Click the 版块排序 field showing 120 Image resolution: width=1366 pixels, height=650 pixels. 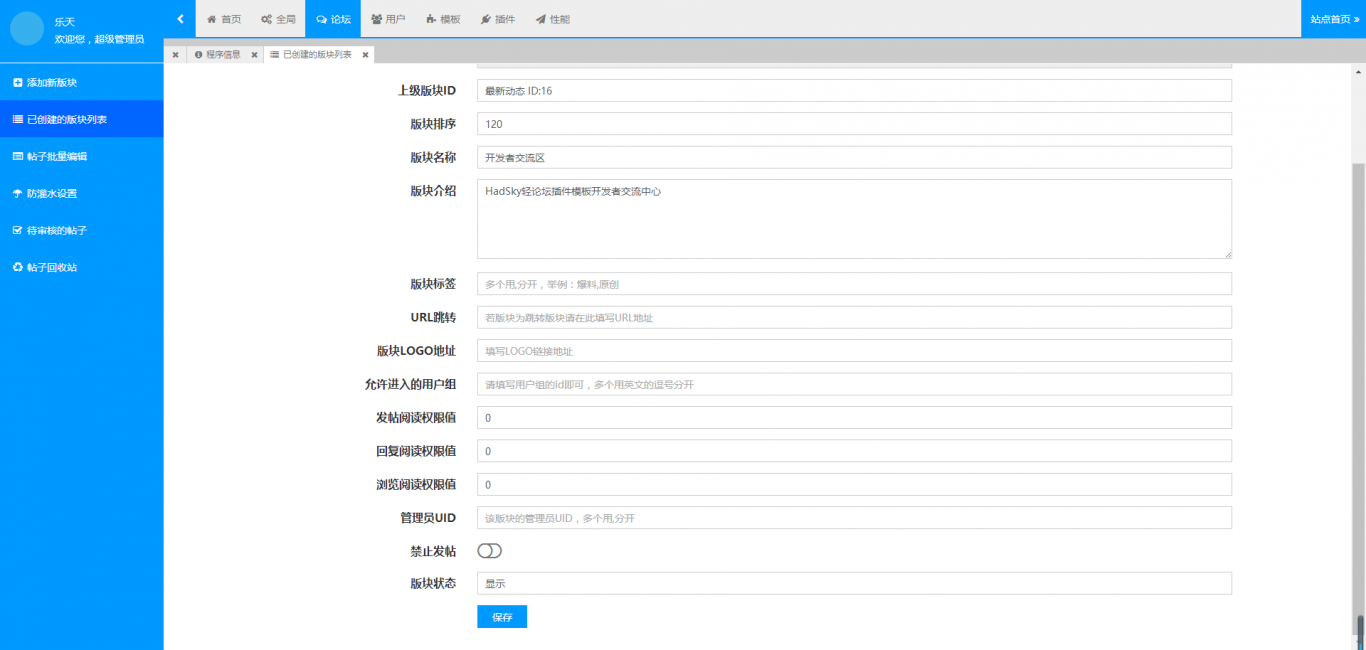854,124
